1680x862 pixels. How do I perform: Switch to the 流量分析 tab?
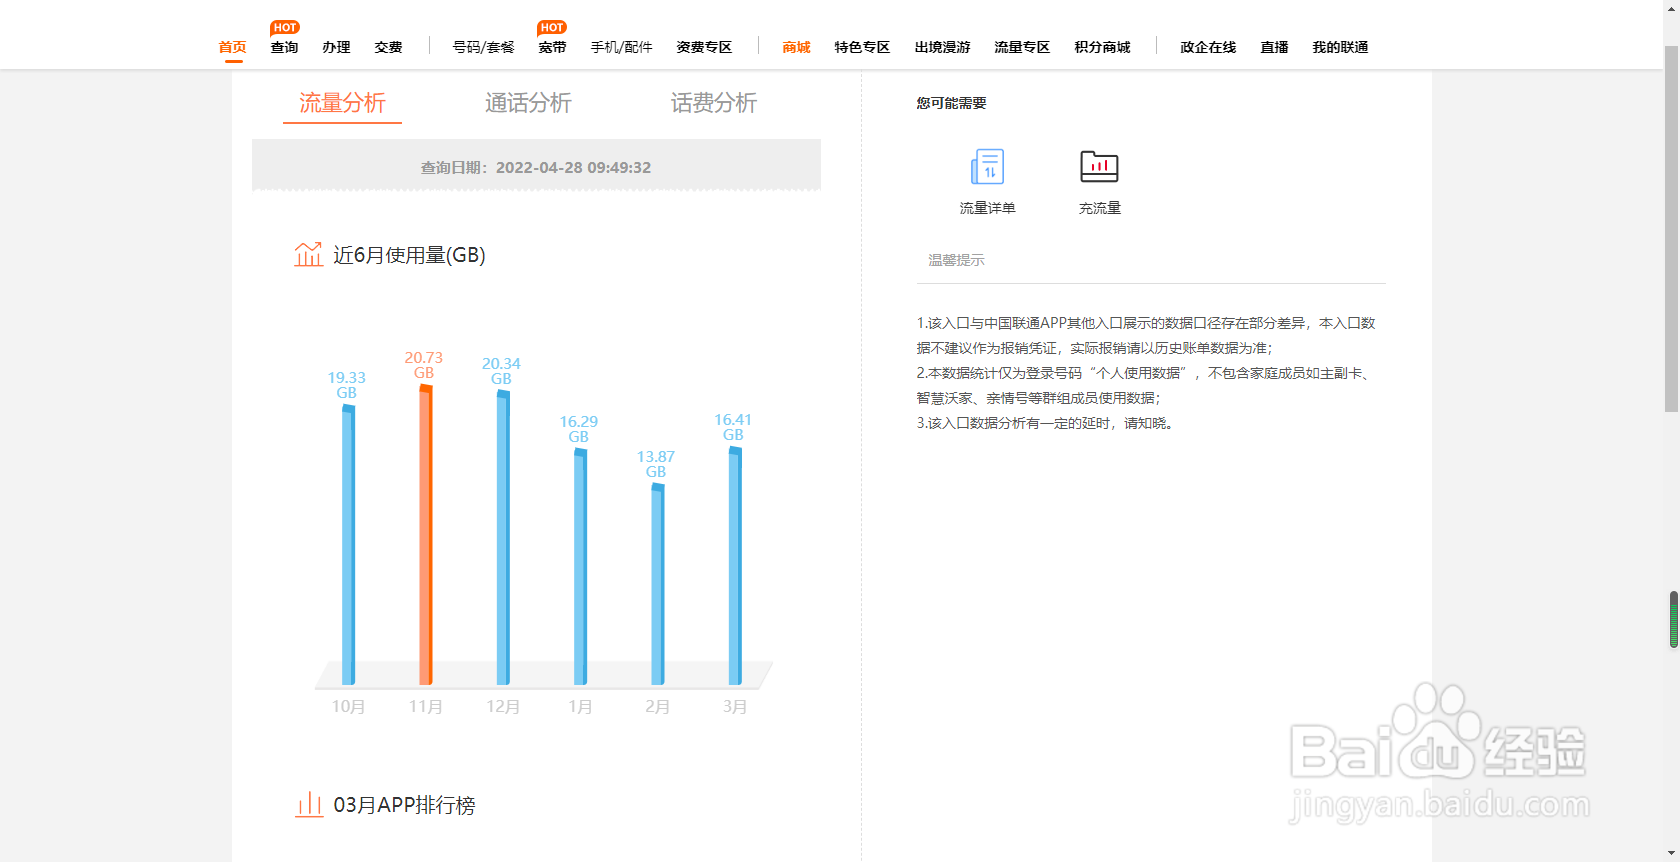click(342, 103)
